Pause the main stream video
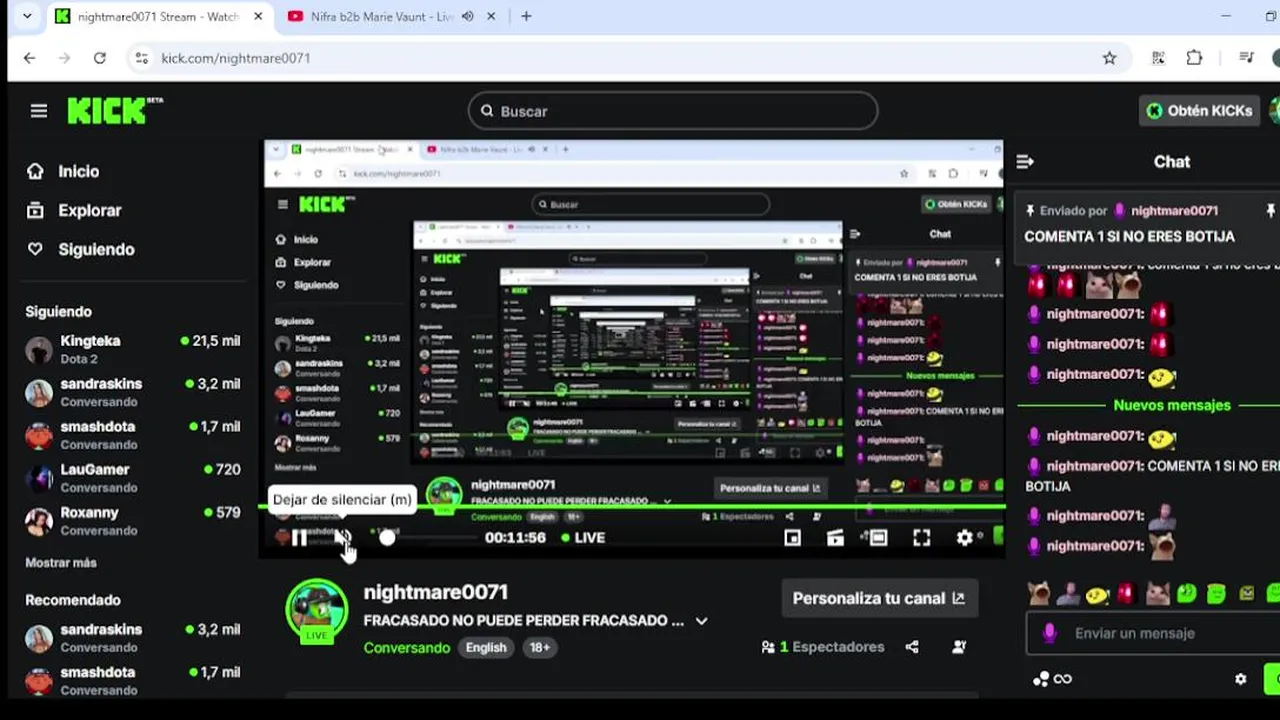 pos(299,538)
